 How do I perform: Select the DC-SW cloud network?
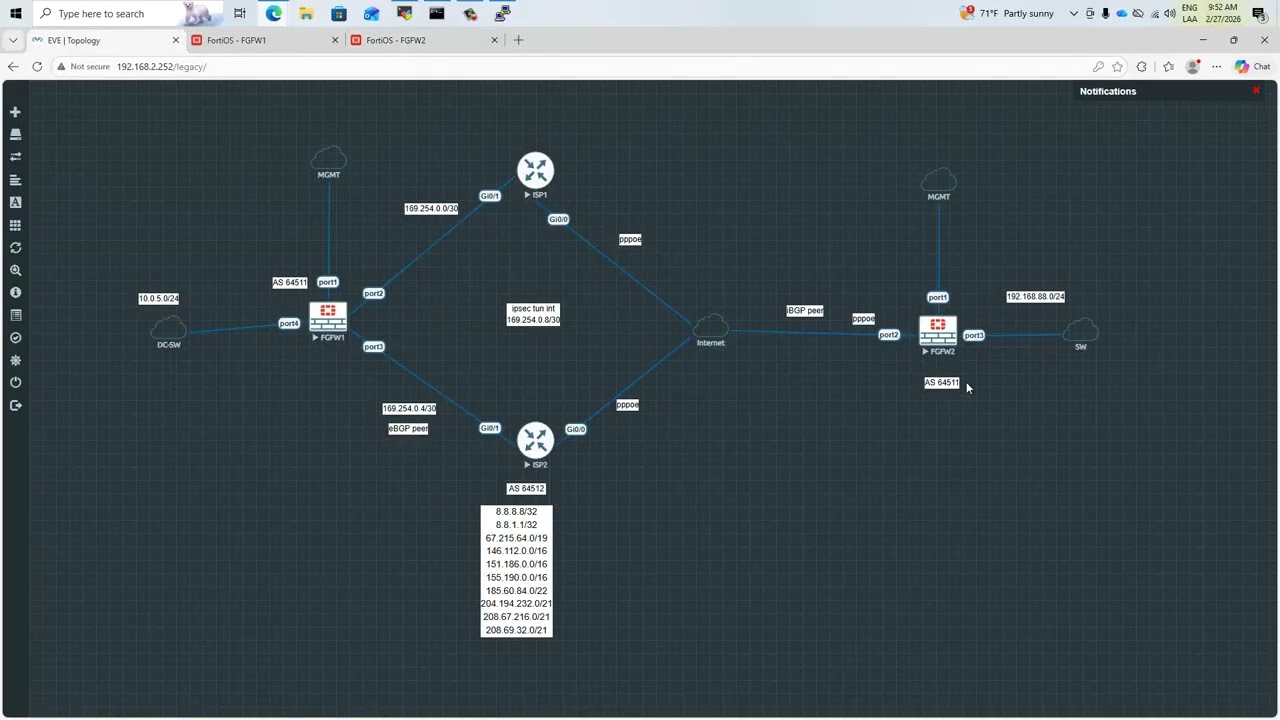pos(168,327)
